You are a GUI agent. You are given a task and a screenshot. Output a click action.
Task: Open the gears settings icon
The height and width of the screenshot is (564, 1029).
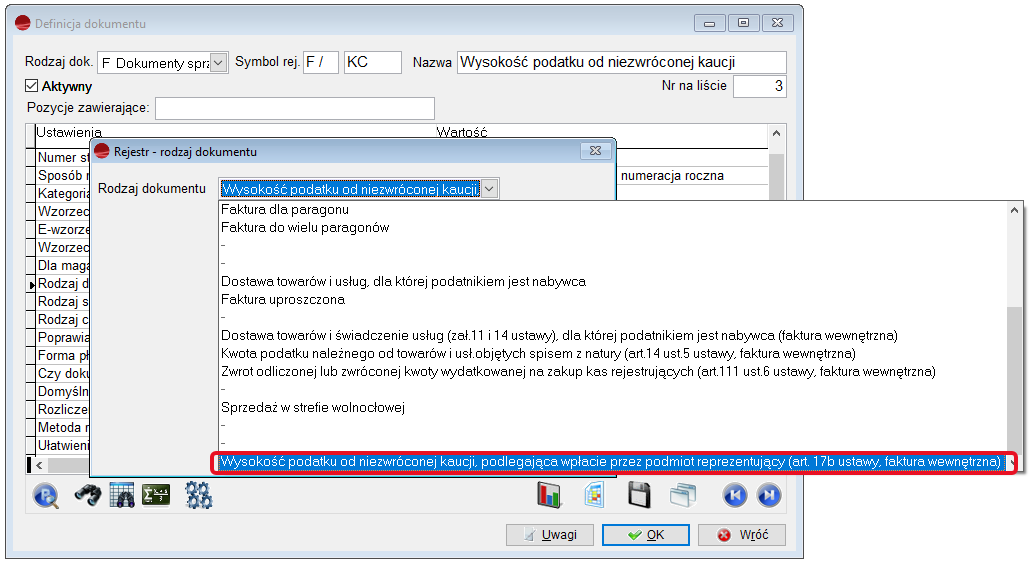(x=199, y=495)
